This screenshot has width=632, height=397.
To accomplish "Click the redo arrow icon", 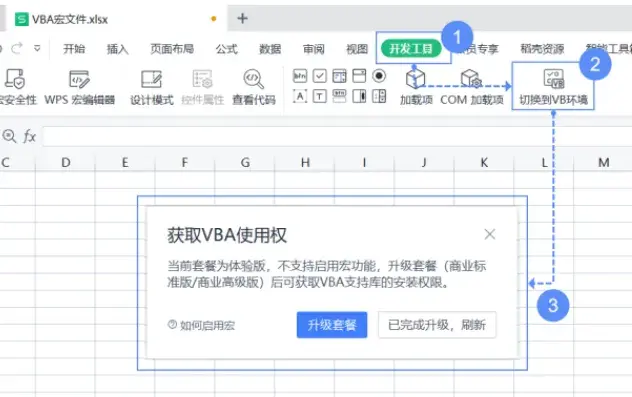I will coord(17,49).
